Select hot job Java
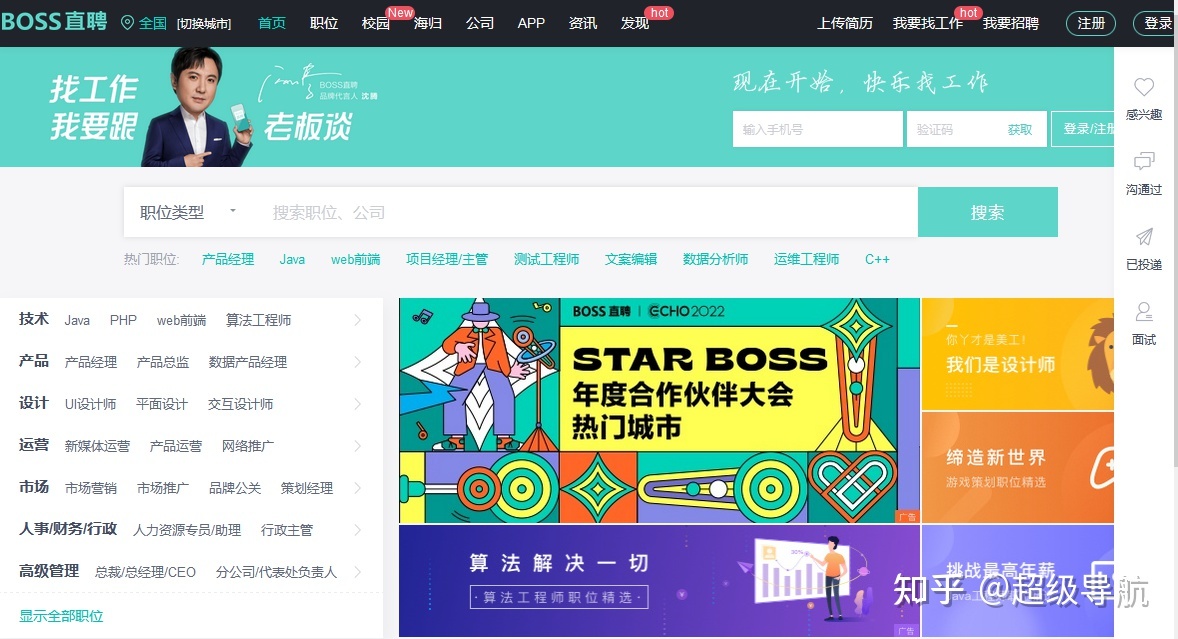Image resolution: width=1178 pixels, height=639 pixels. pos(292,259)
